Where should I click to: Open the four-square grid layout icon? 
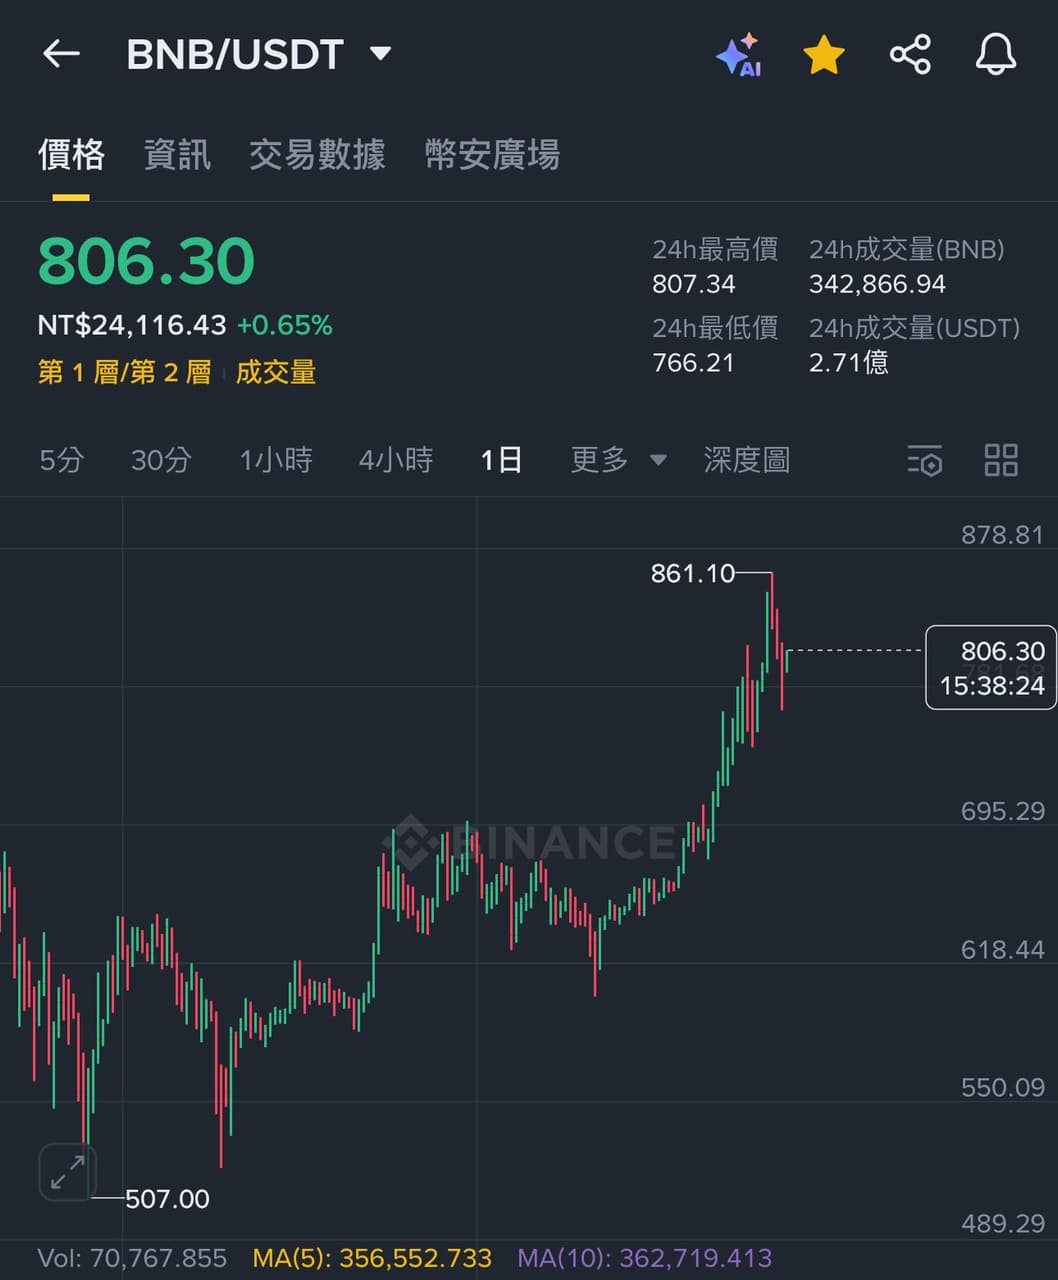click(1001, 460)
